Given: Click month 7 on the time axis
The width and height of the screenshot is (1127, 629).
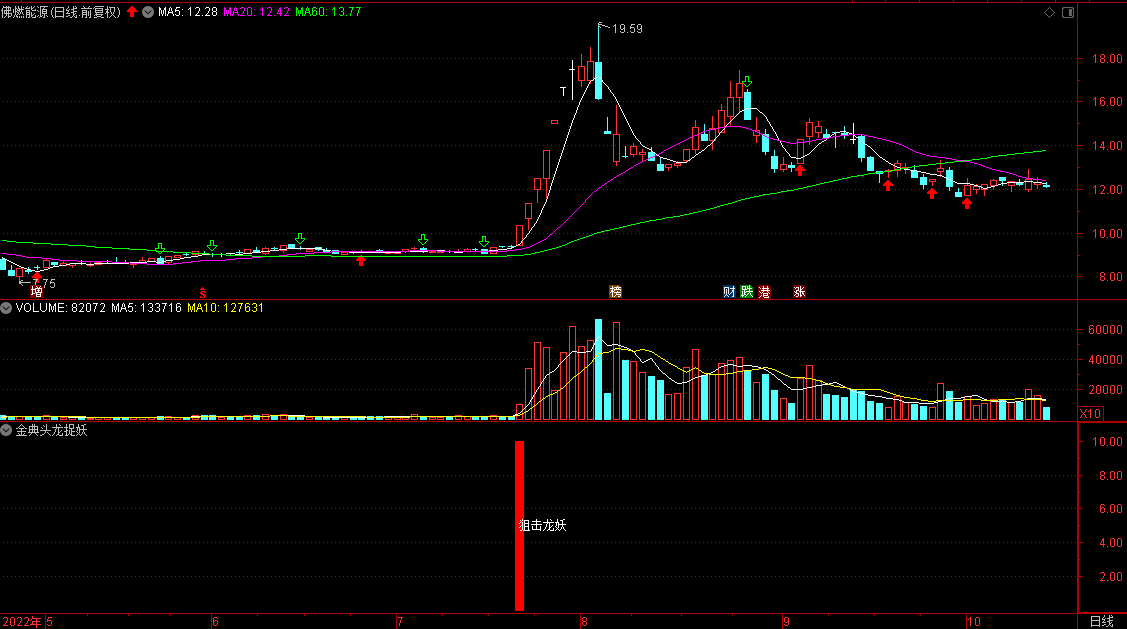Looking at the screenshot, I should 400,622.
